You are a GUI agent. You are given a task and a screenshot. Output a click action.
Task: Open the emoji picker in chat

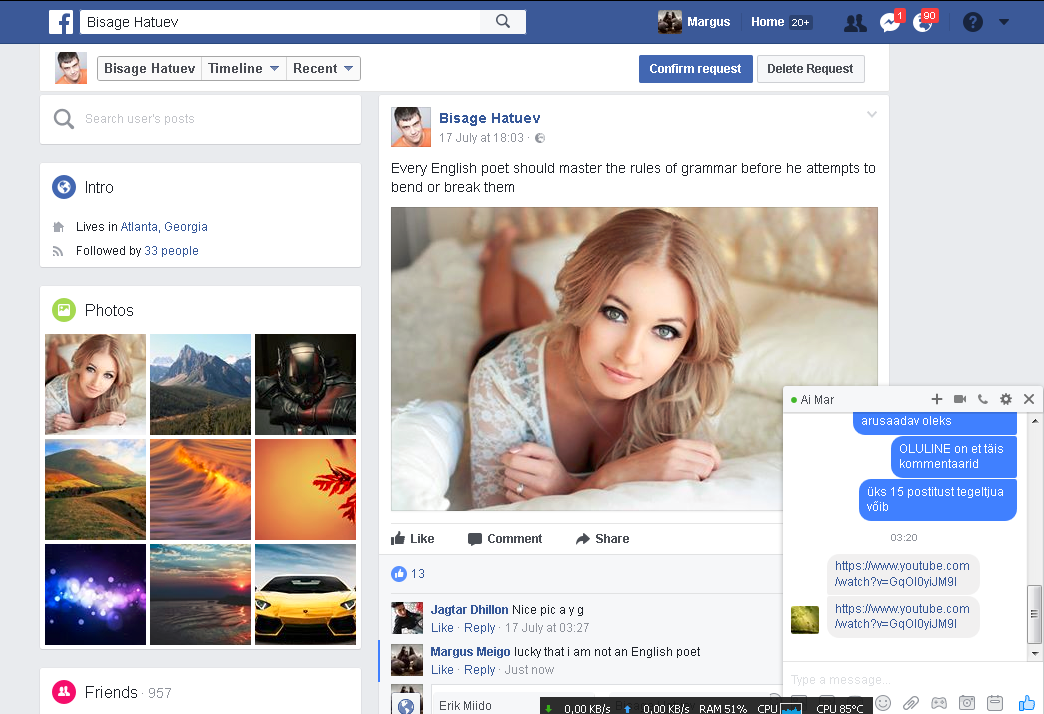[883, 703]
